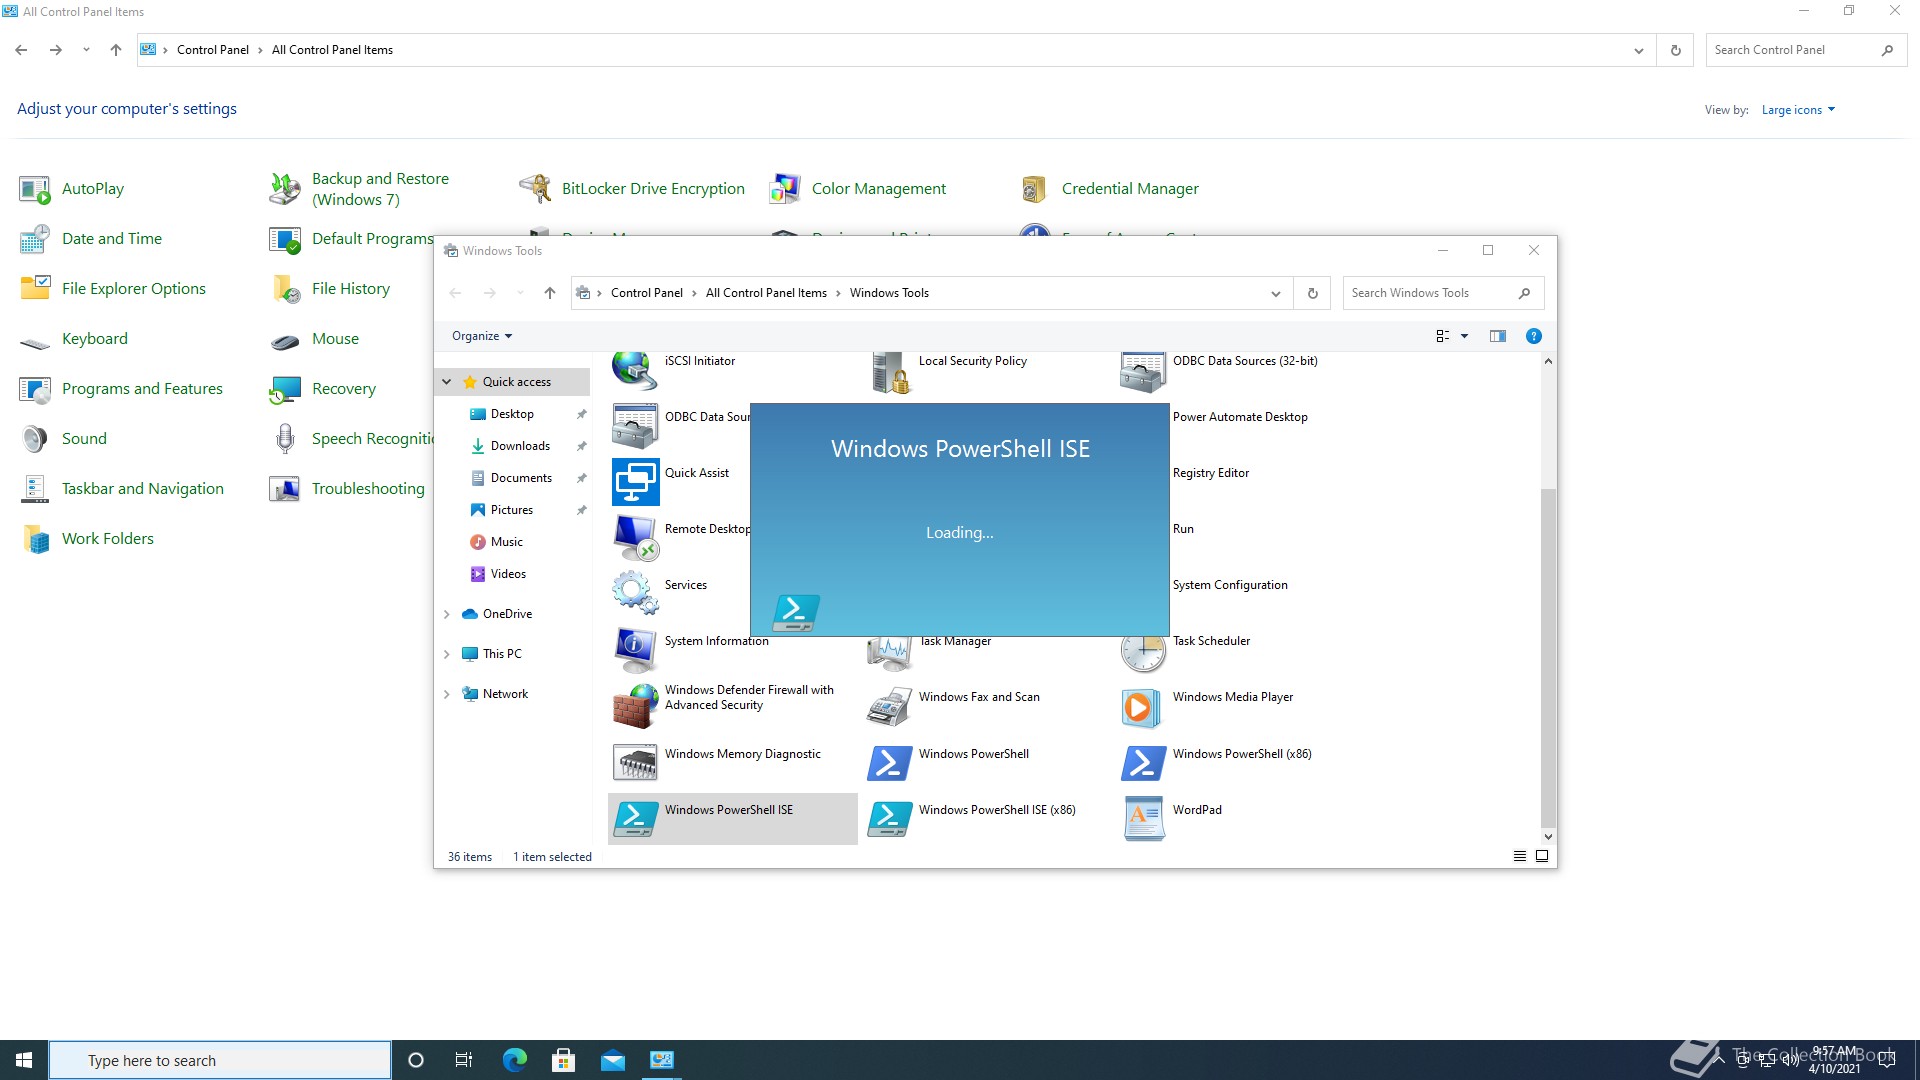Collapse Quick access tree node
The width and height of the screenshot is (1920, 1080).
tap(447, 382)
